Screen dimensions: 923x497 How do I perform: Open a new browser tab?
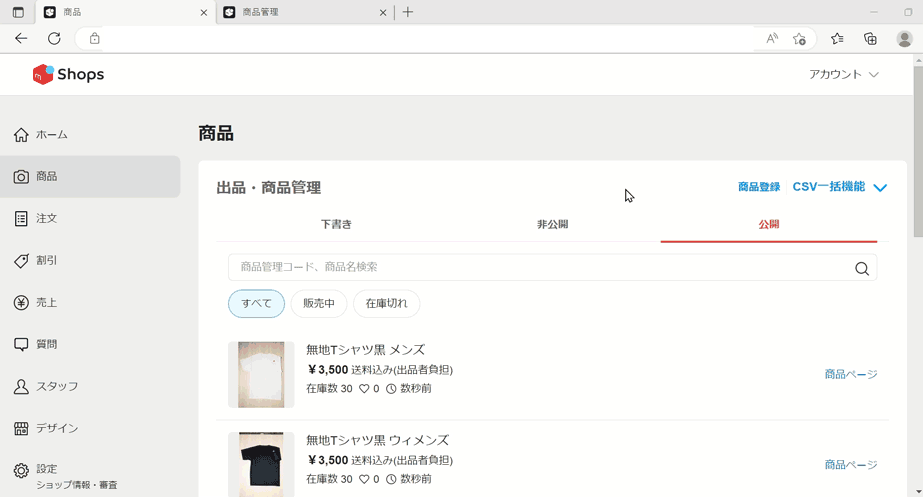408,12
